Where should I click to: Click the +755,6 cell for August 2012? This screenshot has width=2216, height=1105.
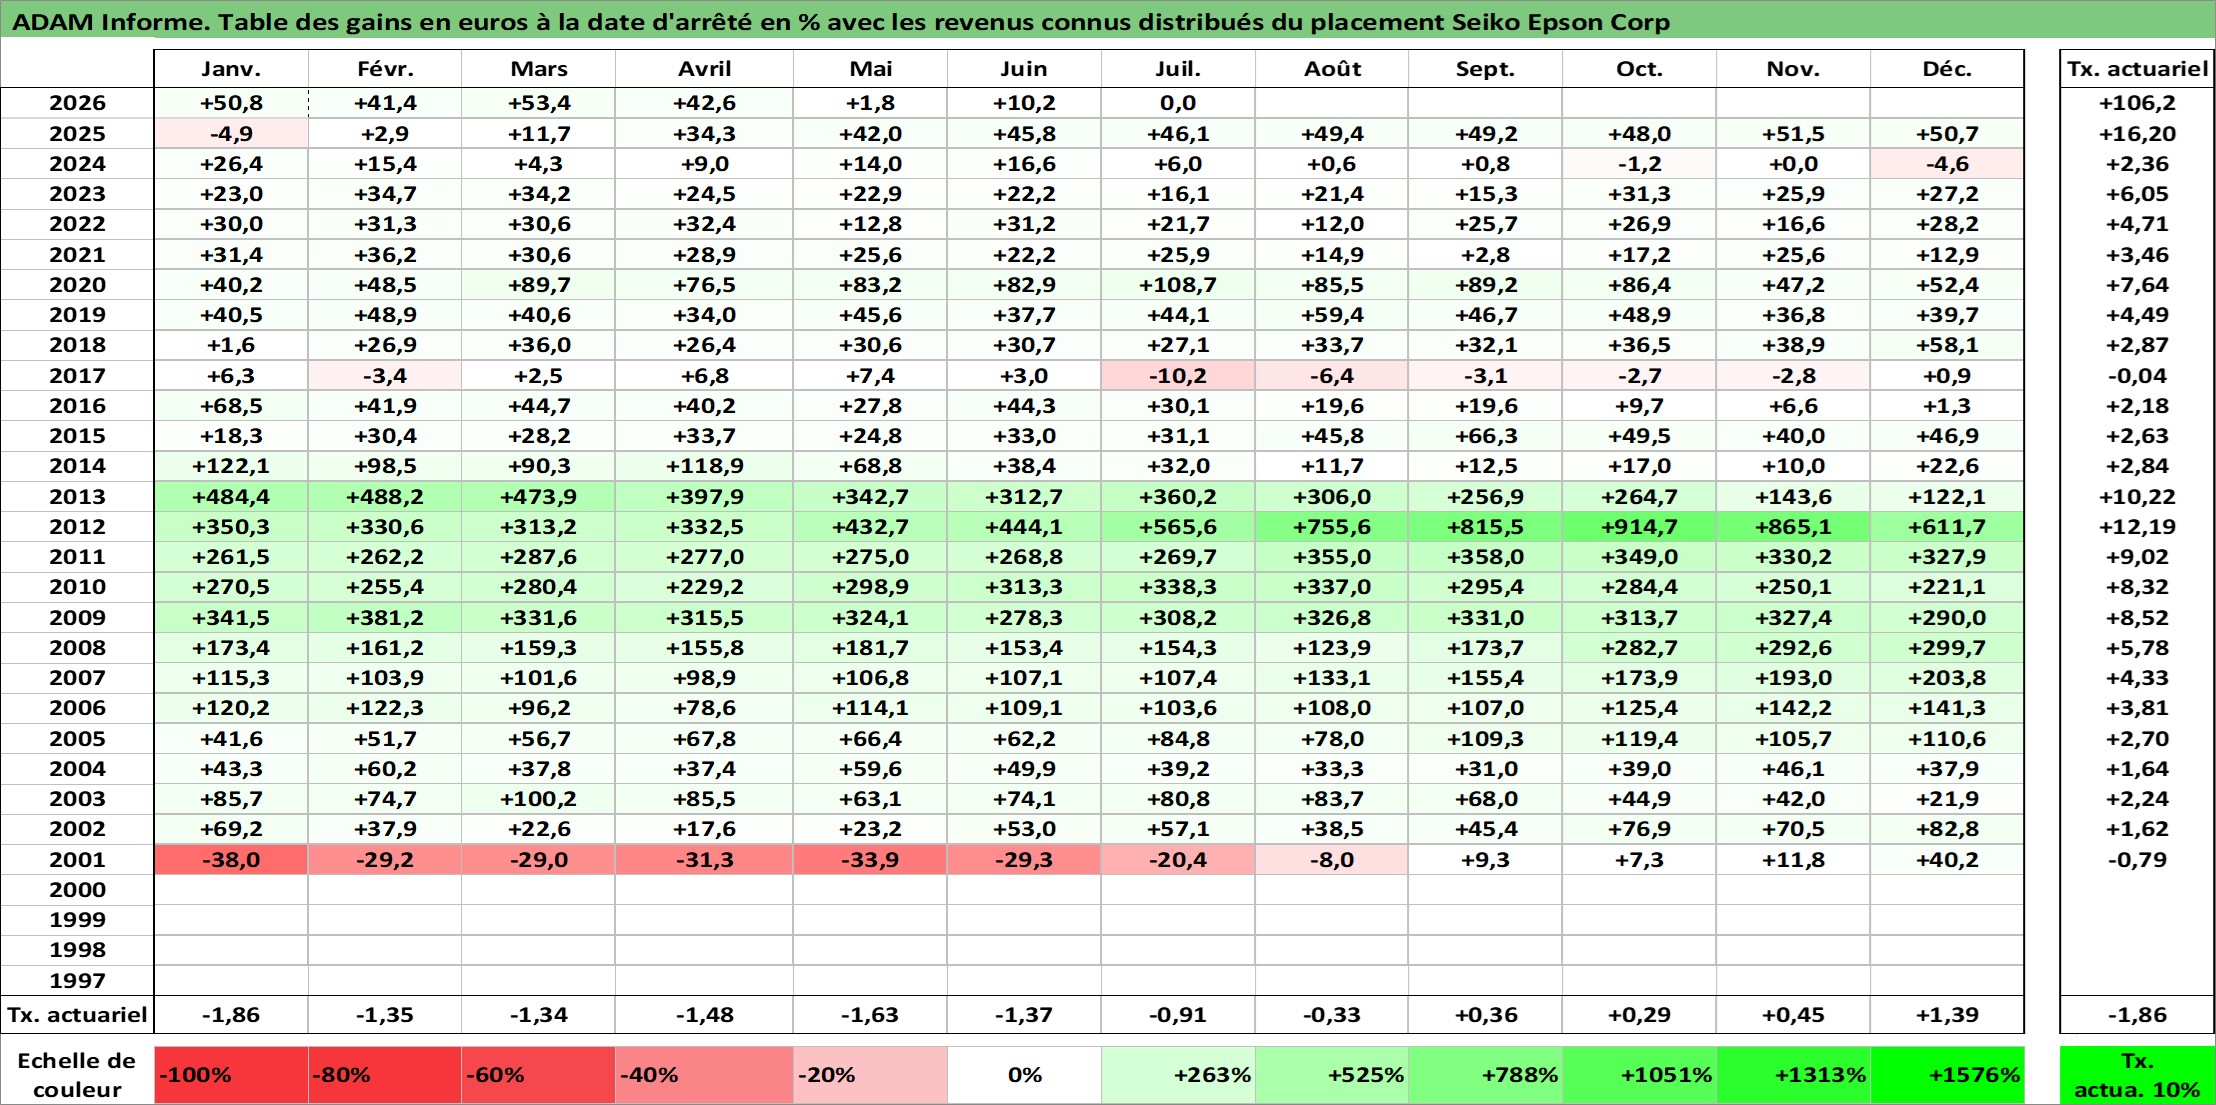pyautogui.click(x=1332, y=527)
